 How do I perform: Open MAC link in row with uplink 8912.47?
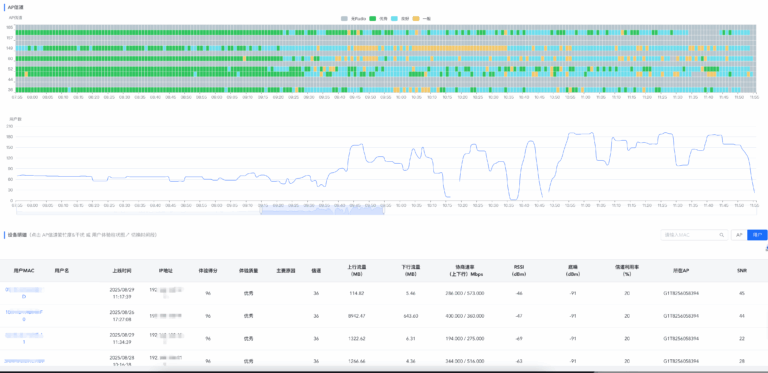point(24,315)
